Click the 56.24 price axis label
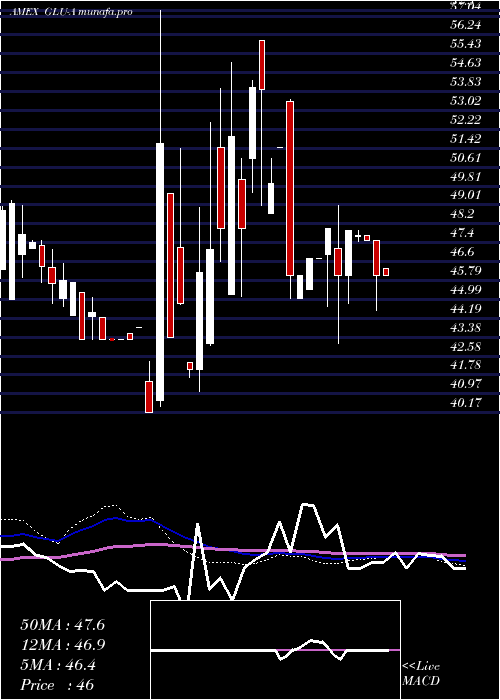The width and height of the screenshot is (500, 700). tap(465, 25)
